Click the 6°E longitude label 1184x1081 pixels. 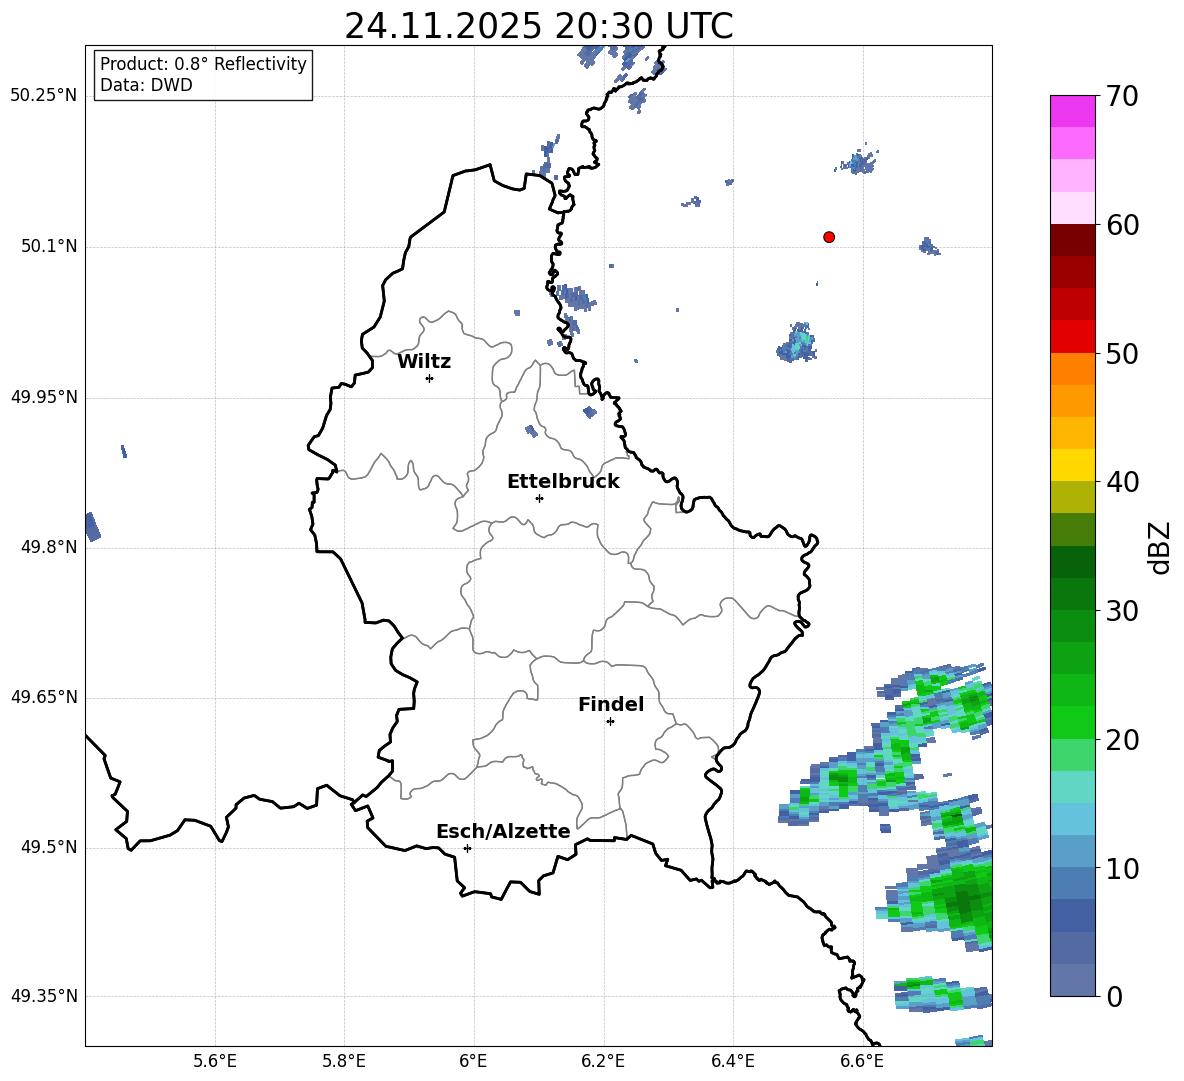click(x=473, y=1062)
